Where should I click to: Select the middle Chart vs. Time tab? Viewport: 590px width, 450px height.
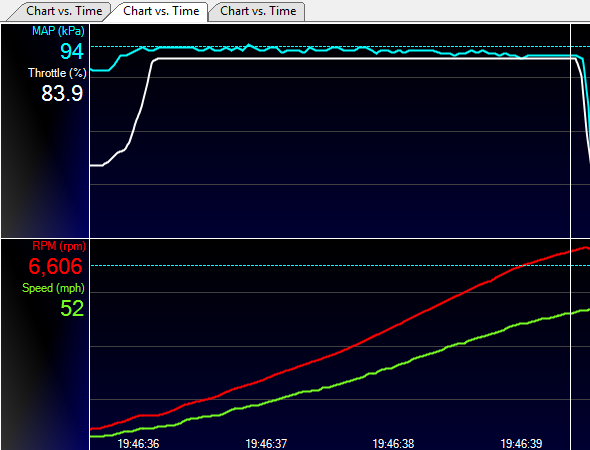pos(161,11)
